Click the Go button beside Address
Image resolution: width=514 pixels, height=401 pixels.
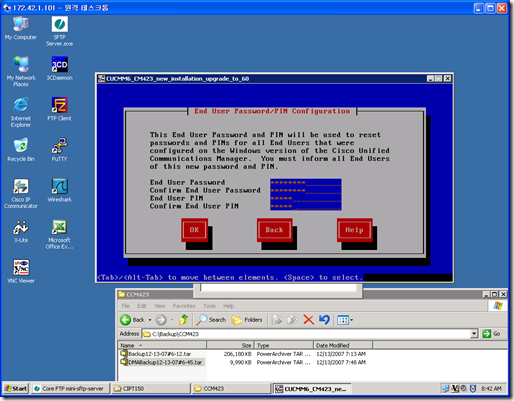(491, 334)
